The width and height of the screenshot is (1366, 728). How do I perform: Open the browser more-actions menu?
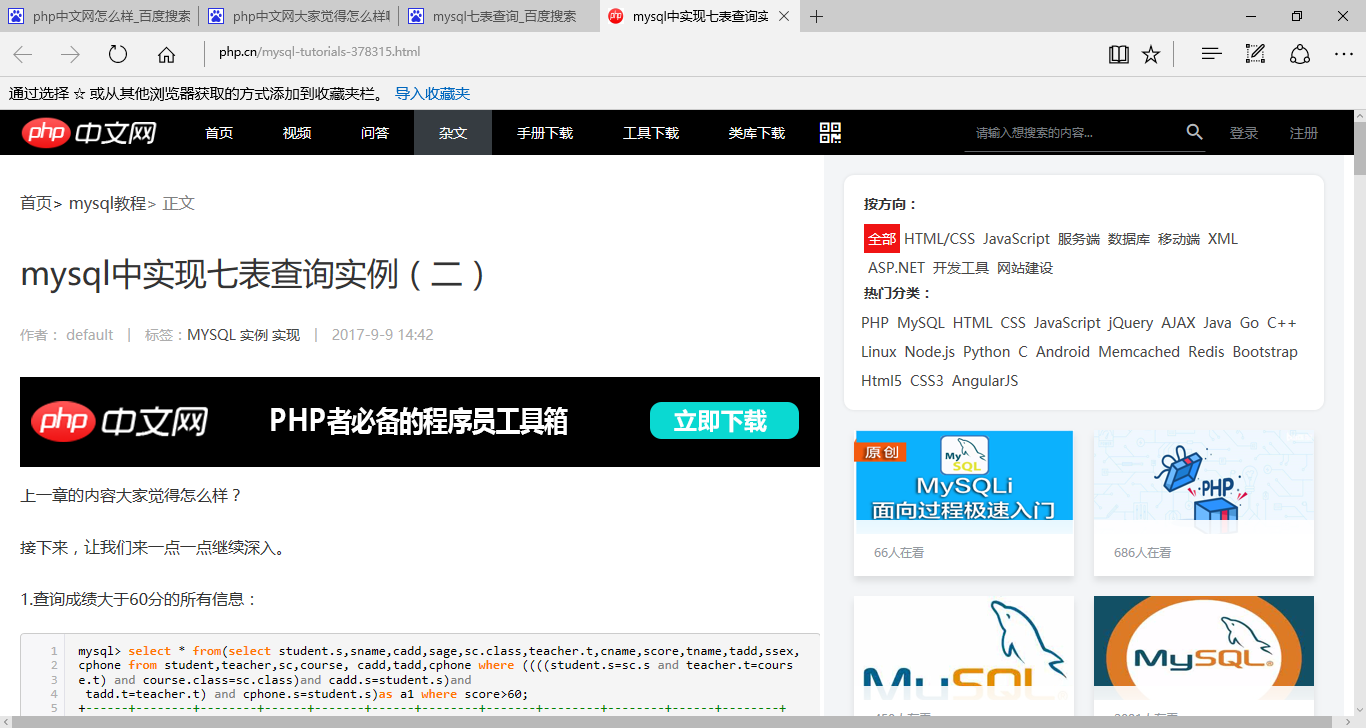(x=1343, y=54)
